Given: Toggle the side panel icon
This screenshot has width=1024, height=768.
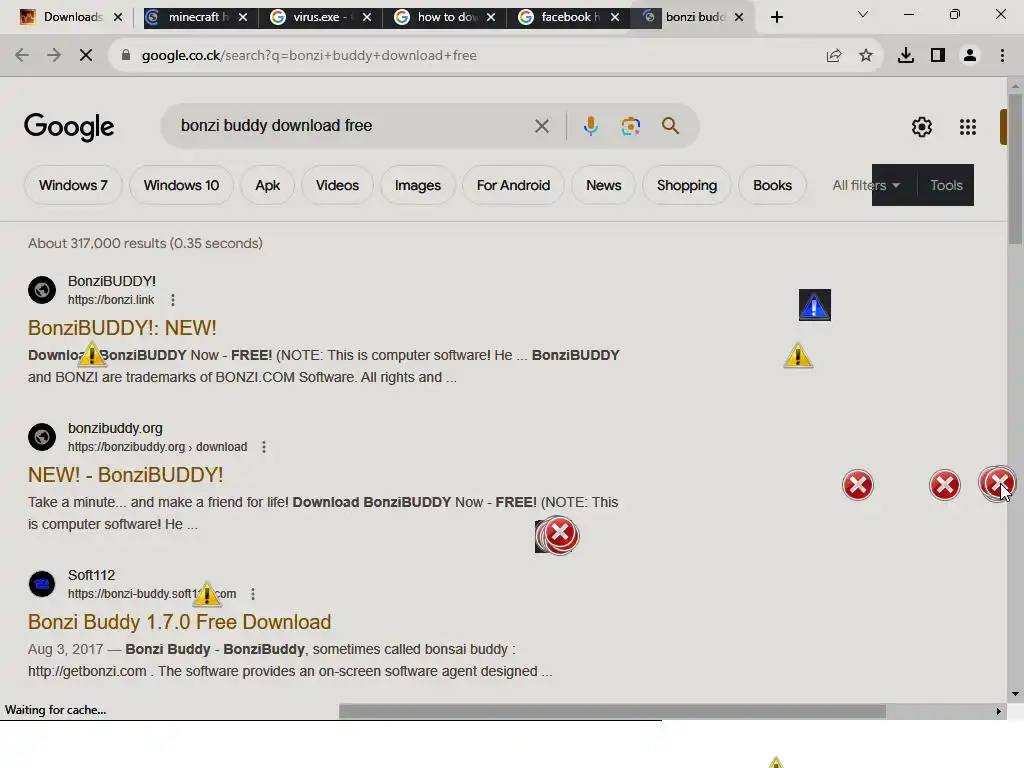Looking at the screenshot, I should click(x=938, y=56).
